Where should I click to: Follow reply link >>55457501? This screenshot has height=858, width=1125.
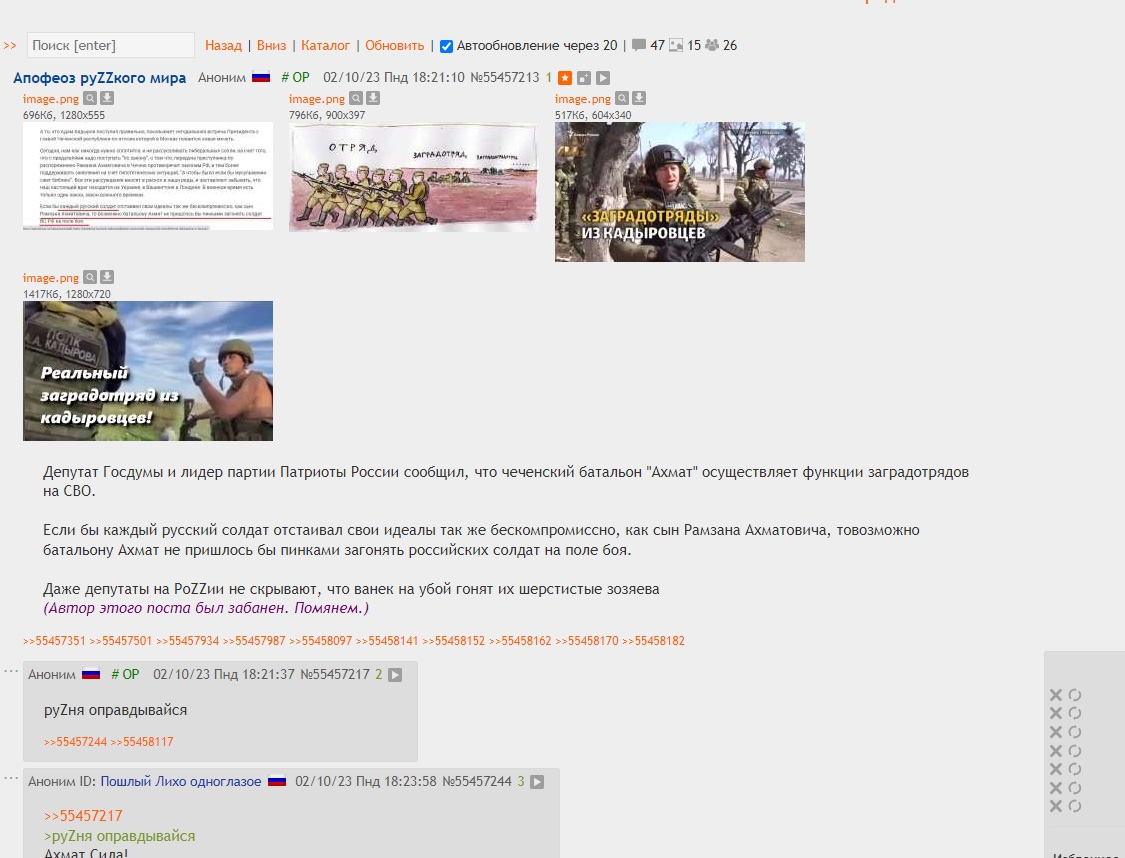click(x=121, y=641)
